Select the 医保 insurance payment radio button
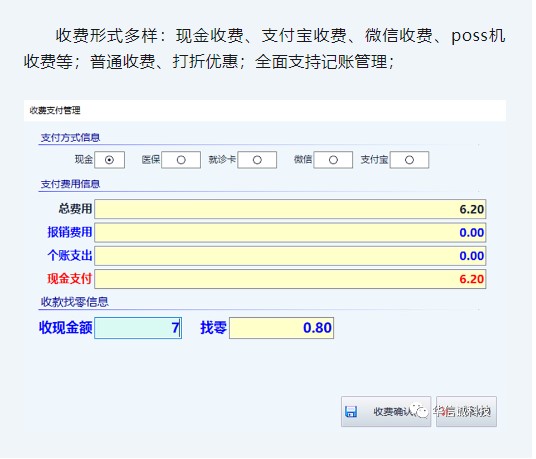 pyautogui.click(x=181, y=160)
